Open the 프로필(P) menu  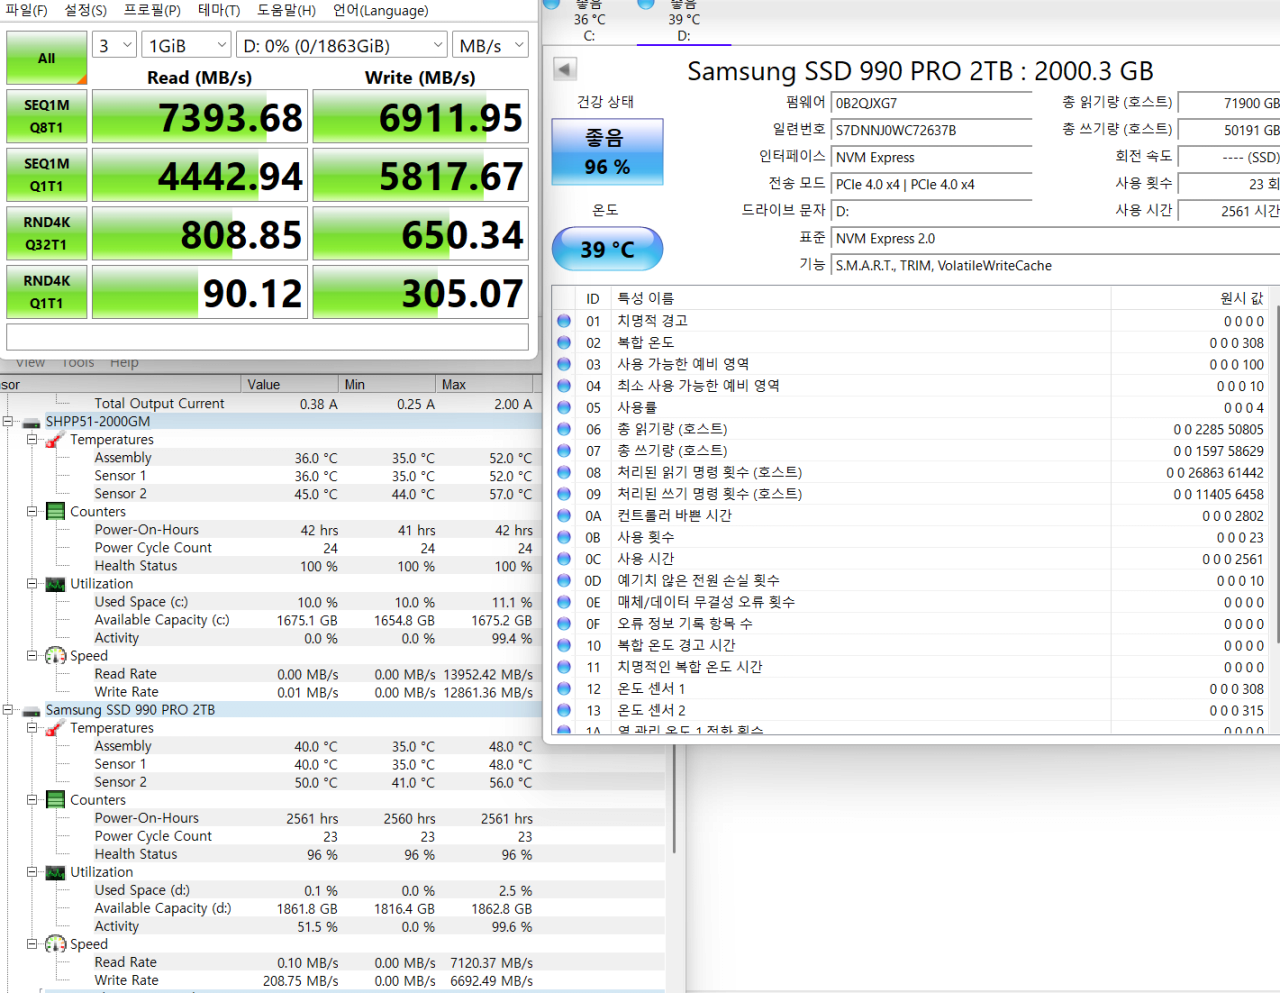click(x=152, y=10)
